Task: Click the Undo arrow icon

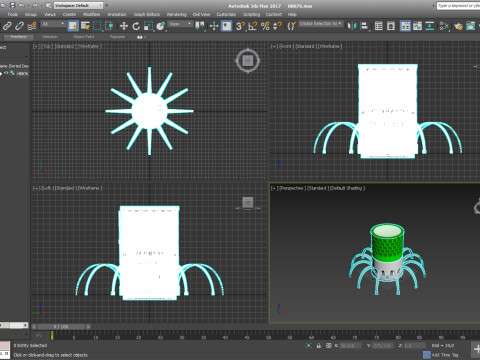Action: tap(21, 5)
